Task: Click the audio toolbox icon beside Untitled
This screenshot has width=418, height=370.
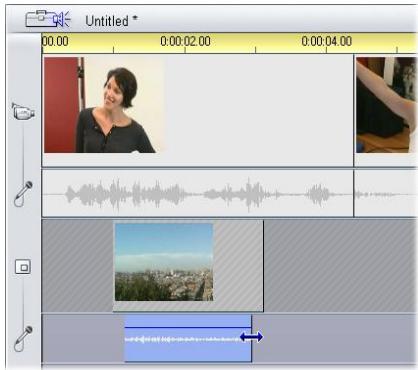Action: (48, 19)
